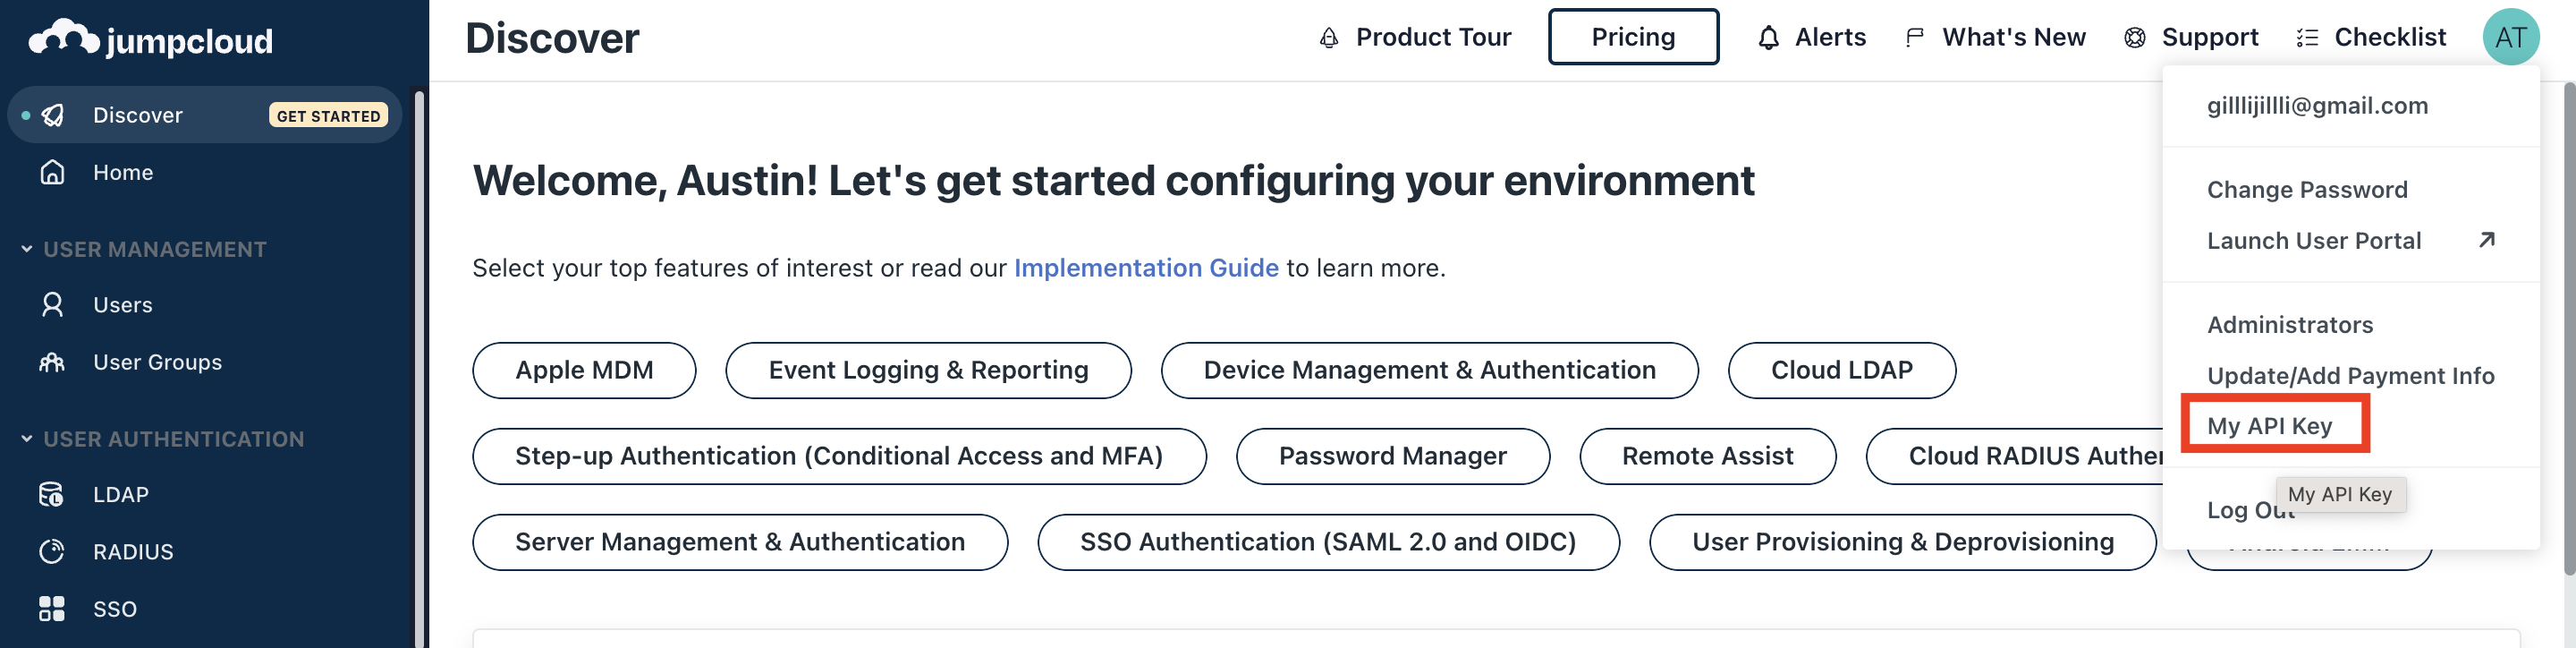Click the User Groups people icon
Viewport: 2576px width, 648px height.
(52, 362)
